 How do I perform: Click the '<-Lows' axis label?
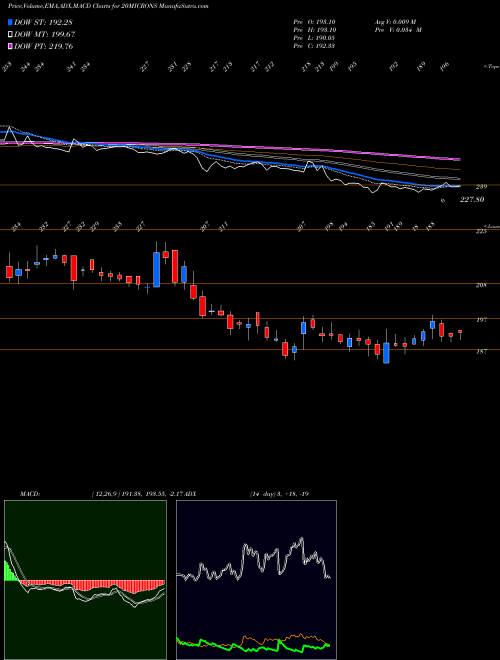pos(492,226)
